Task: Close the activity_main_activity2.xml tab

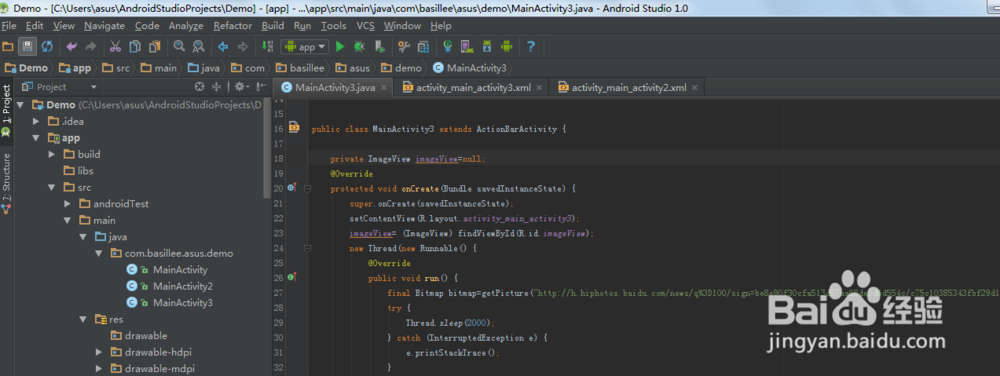Action: coord(695,88)
